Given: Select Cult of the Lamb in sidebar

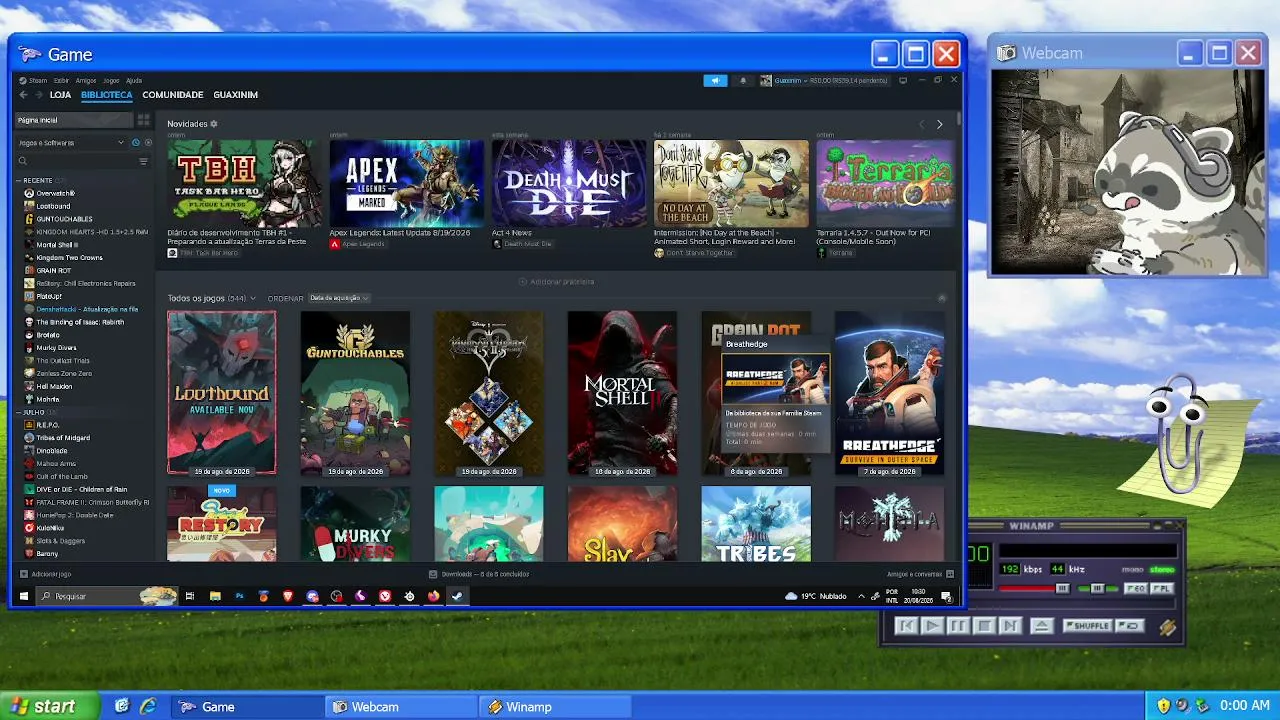Looking at the screenshot, I should tap(63, 476).
